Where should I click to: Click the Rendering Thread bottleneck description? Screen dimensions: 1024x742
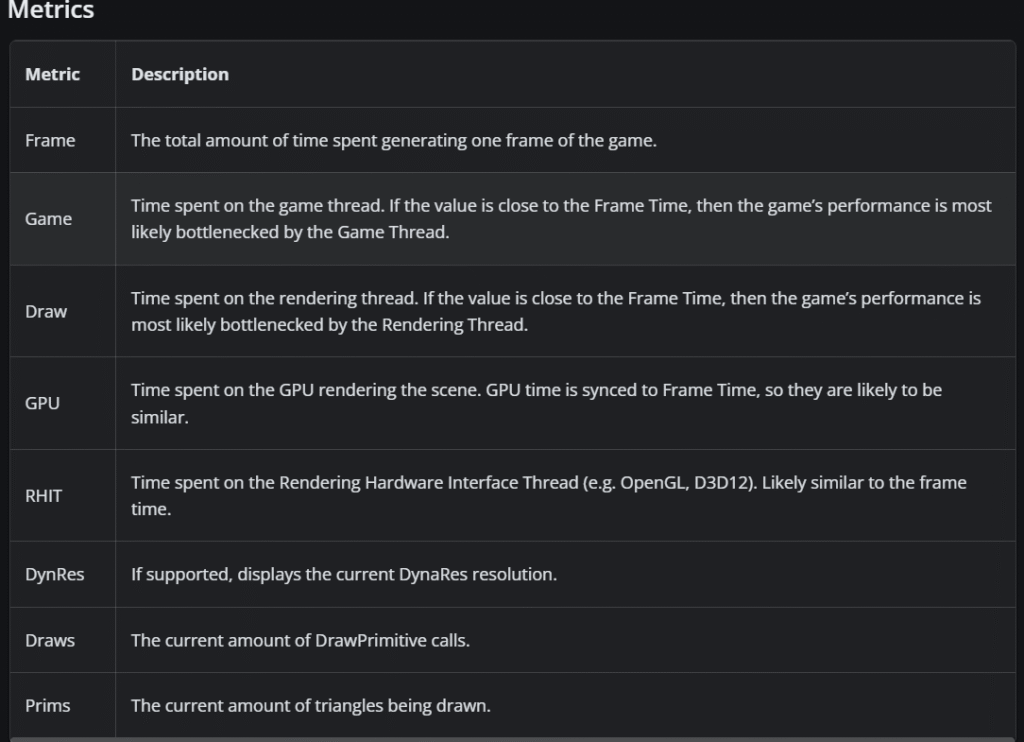click(x=555, y=311)
